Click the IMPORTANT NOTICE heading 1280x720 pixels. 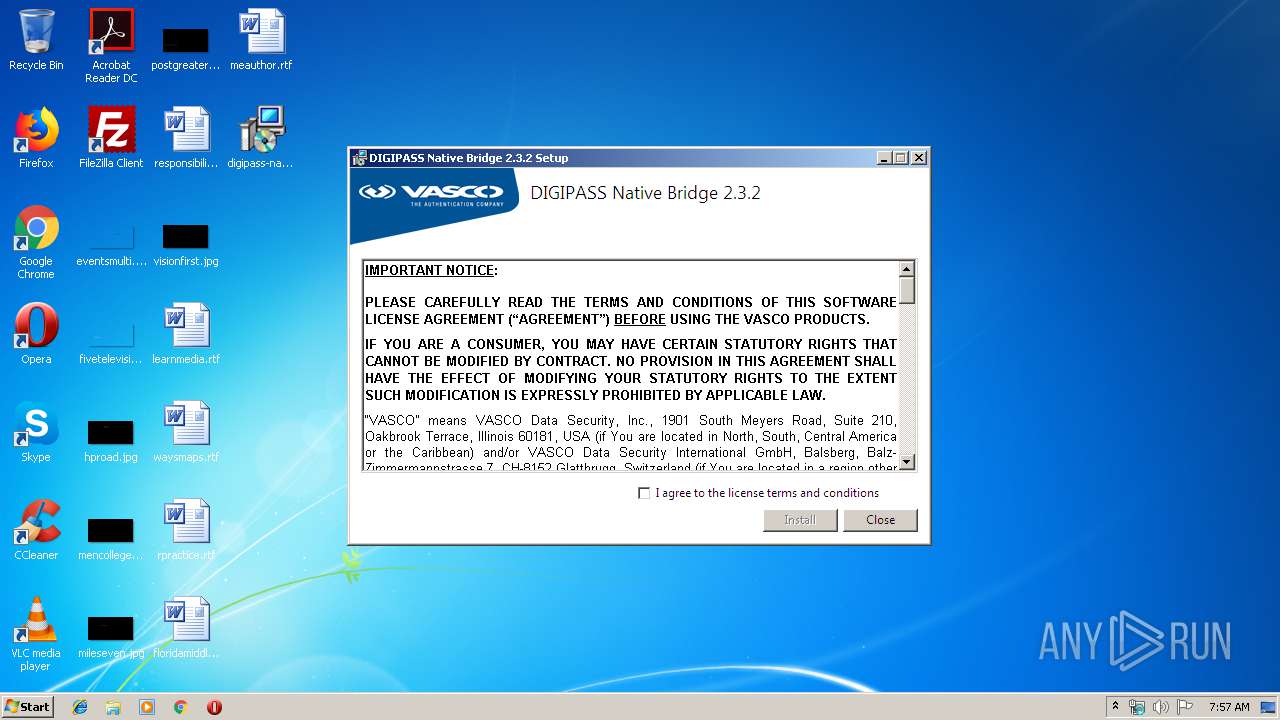(x=431, y=270)
